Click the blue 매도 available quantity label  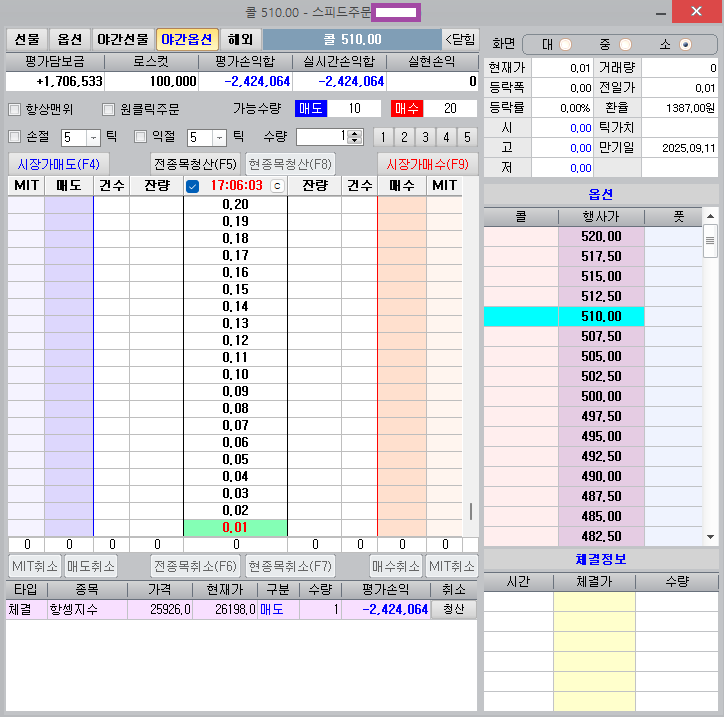311,108
